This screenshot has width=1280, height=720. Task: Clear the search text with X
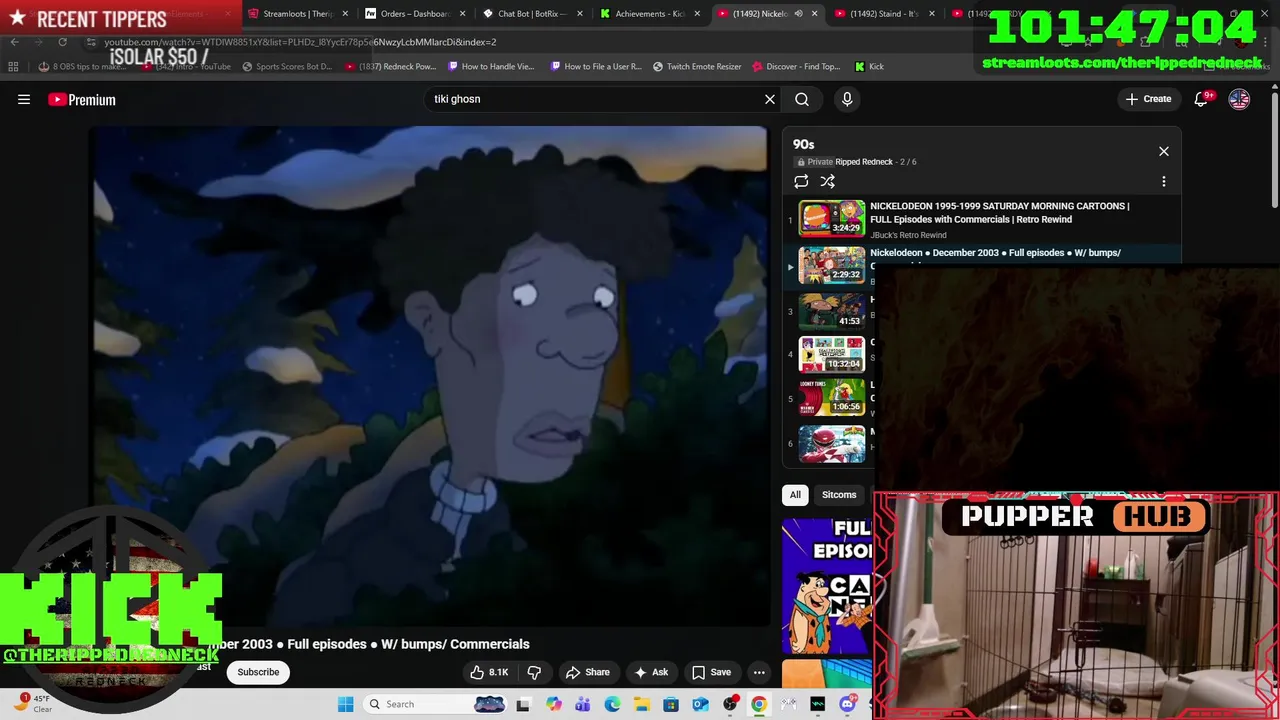click(770, 99)
